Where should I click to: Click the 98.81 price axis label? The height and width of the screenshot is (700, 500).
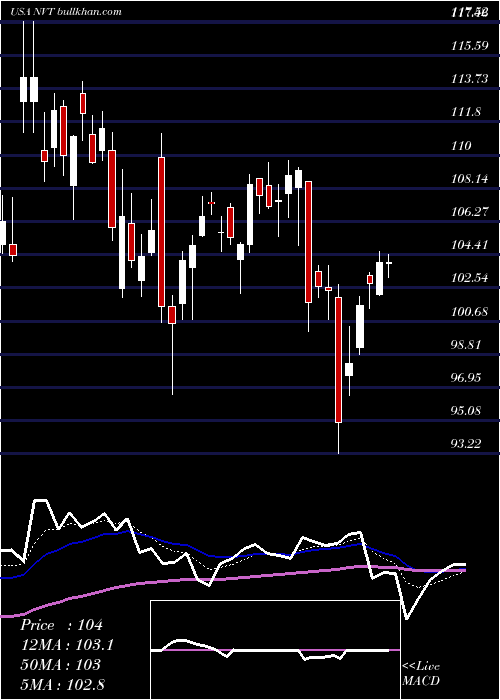[467, 345]
